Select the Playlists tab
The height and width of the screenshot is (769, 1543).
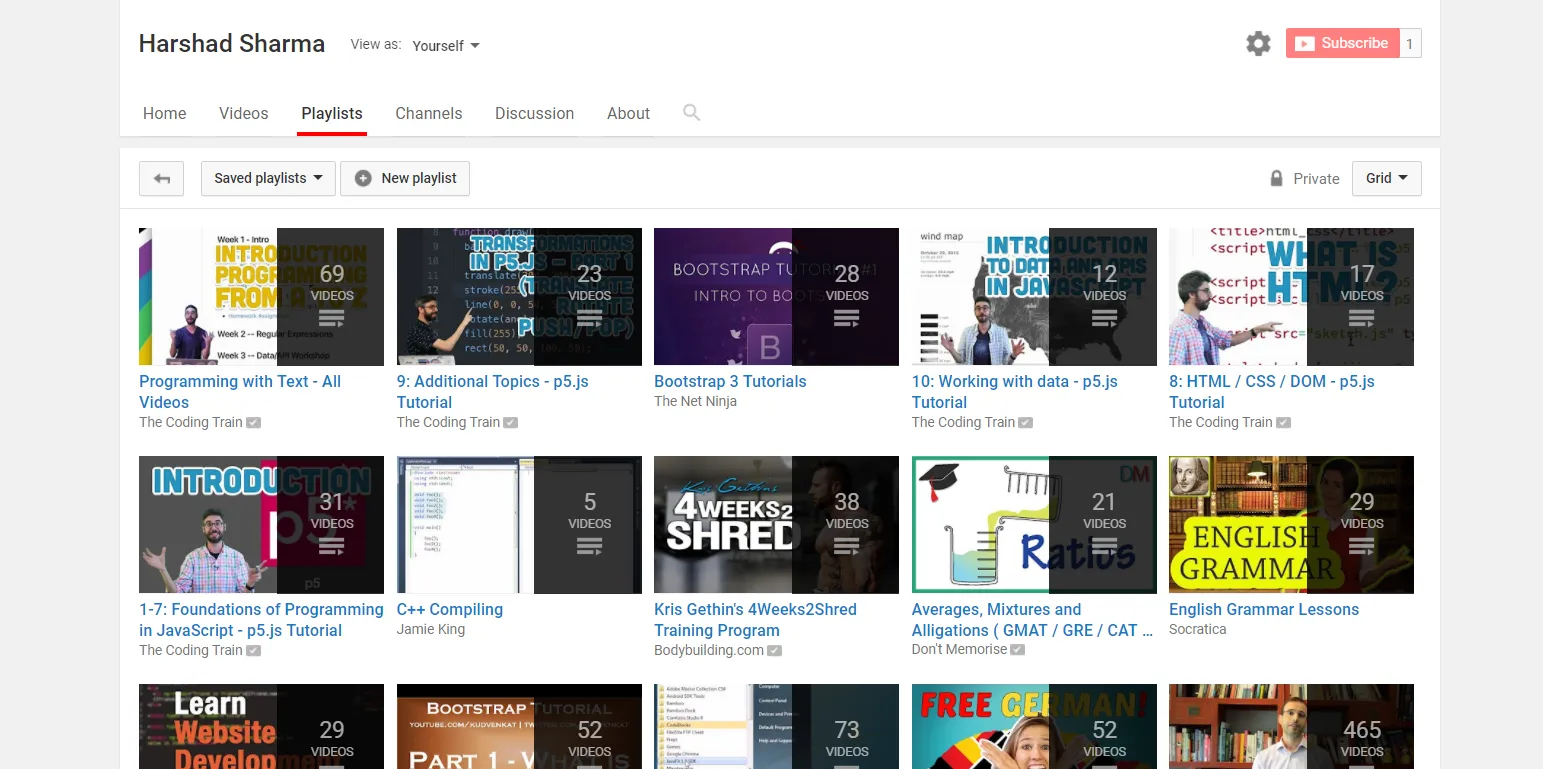click(x=332, y=113)
